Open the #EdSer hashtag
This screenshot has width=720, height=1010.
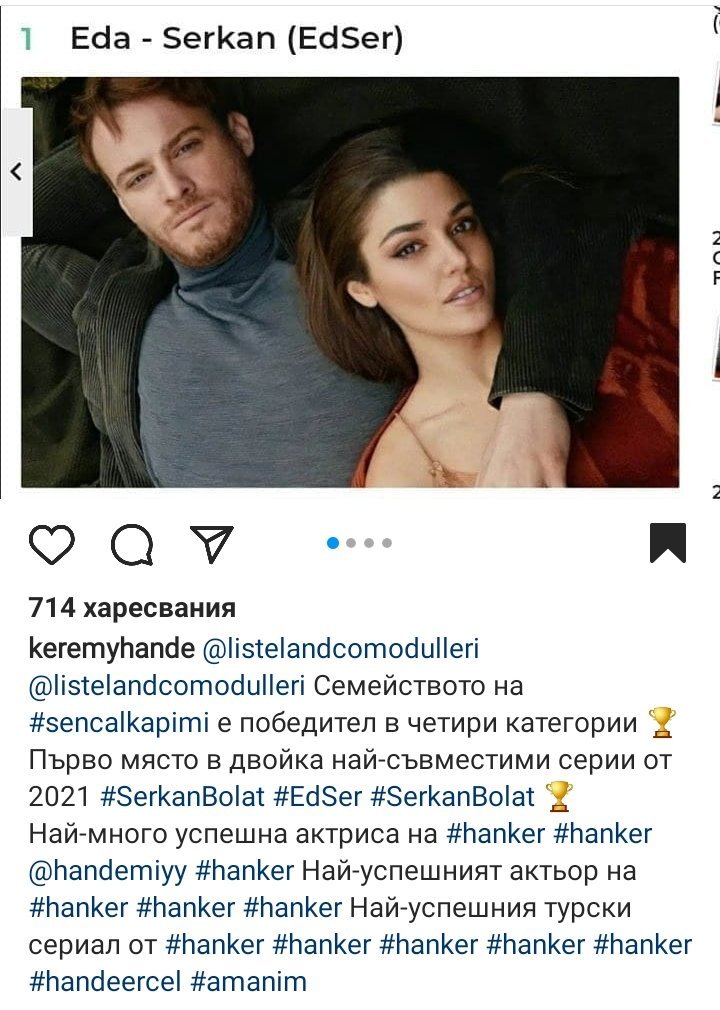(x=317, y=797)
